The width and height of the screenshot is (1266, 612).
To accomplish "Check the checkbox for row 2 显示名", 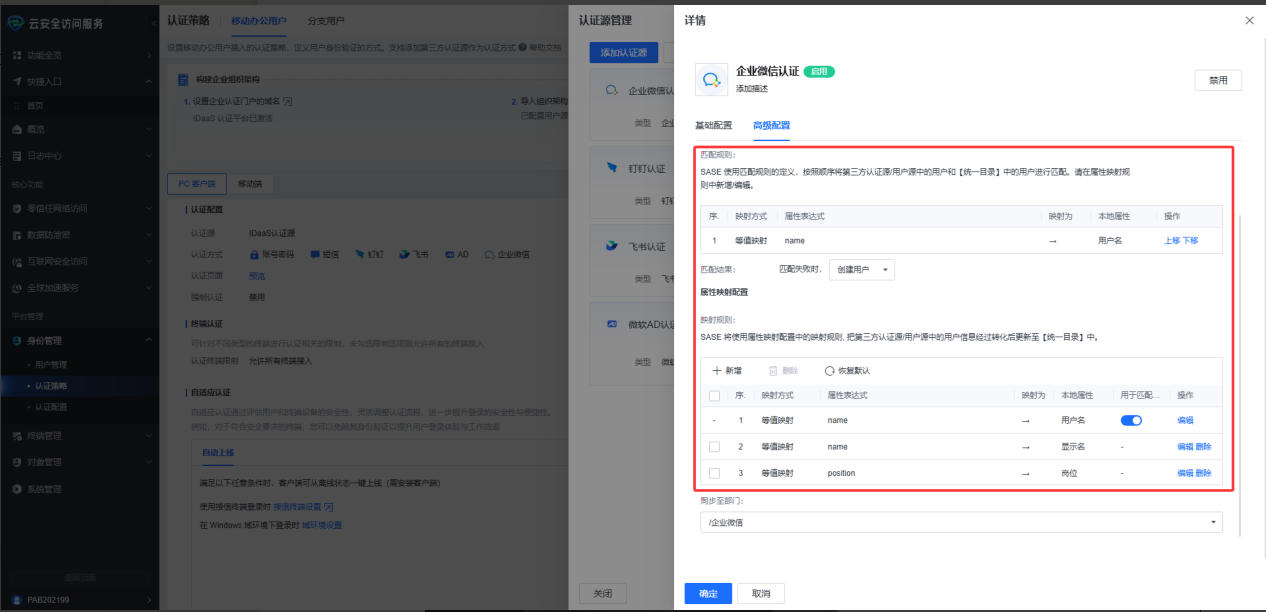I will [714, 447].
